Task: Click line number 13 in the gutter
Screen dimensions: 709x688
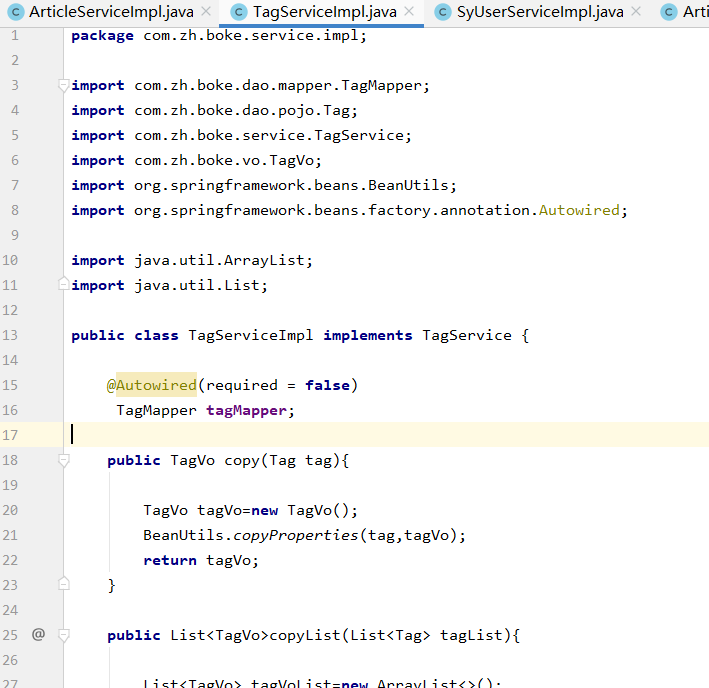Action: 9,335
